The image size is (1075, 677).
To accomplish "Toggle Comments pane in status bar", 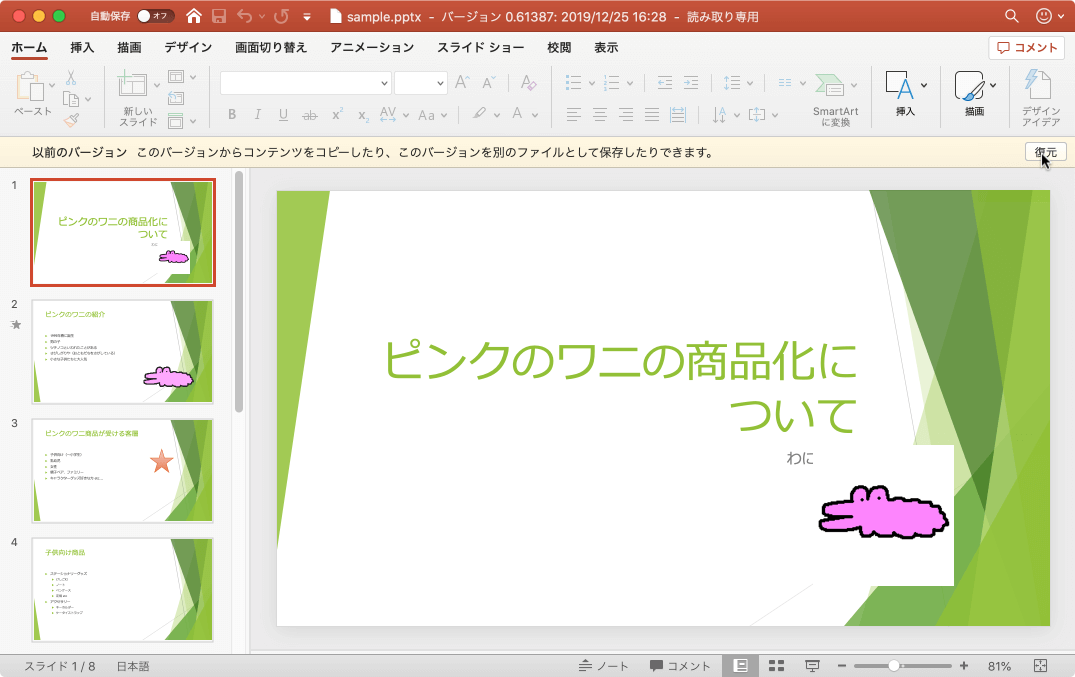I will [679, 665].
